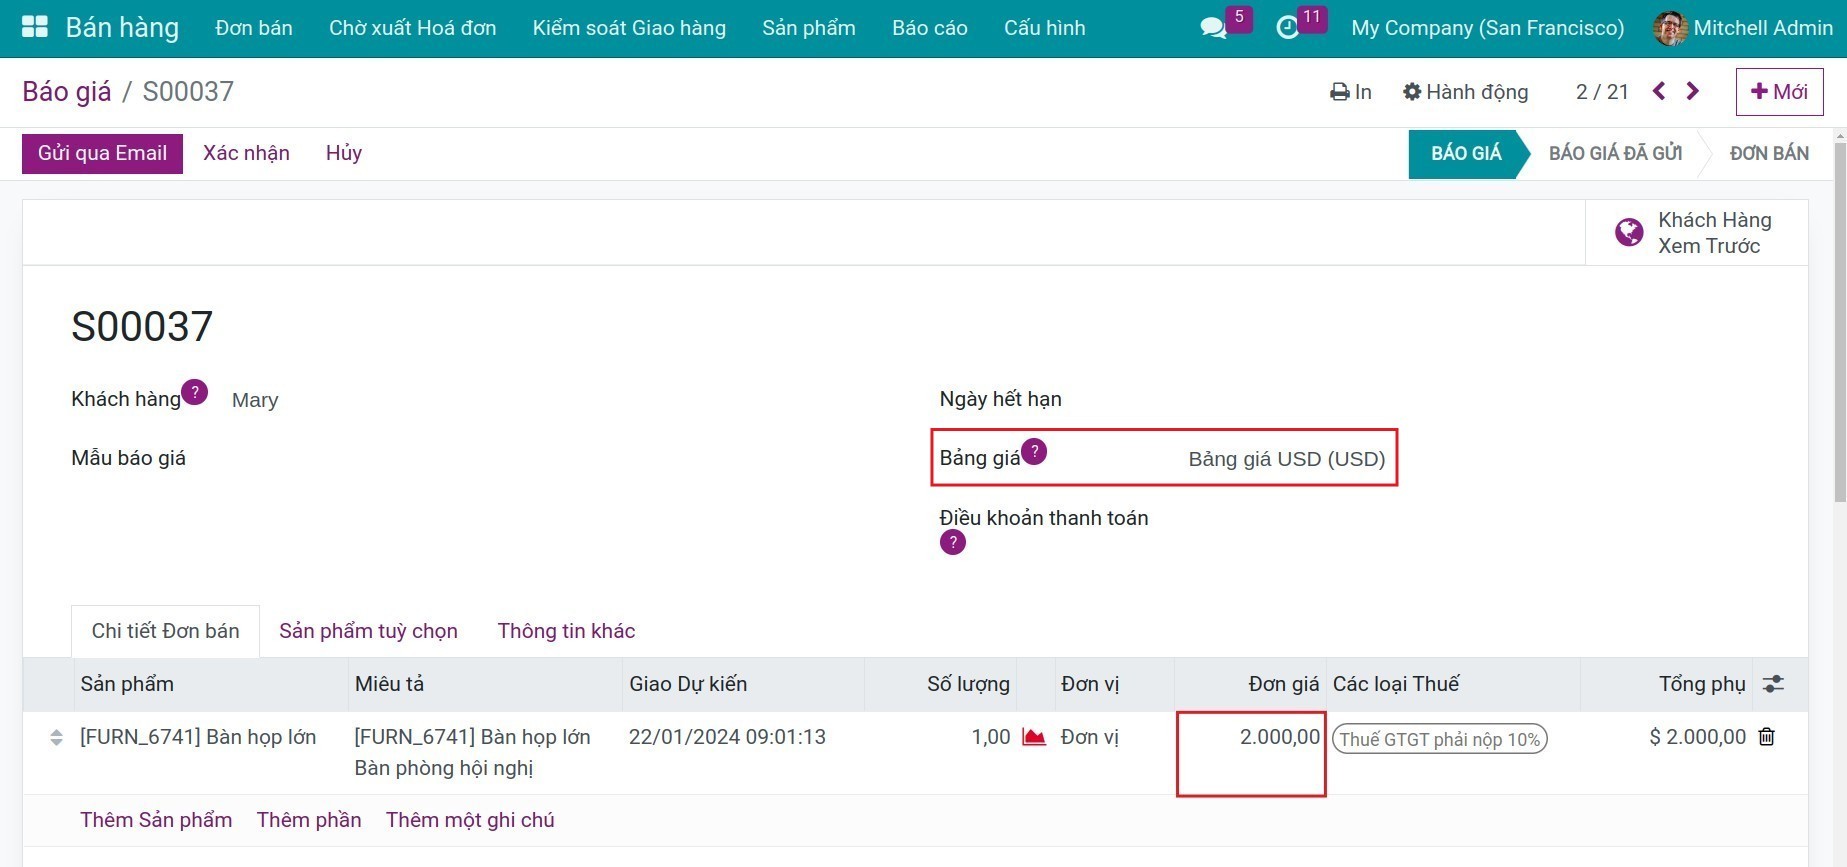Click the Đơn giá 2.000,00 field
1847x867 pixels.
pyautogui.click(x=1251, y=738)
